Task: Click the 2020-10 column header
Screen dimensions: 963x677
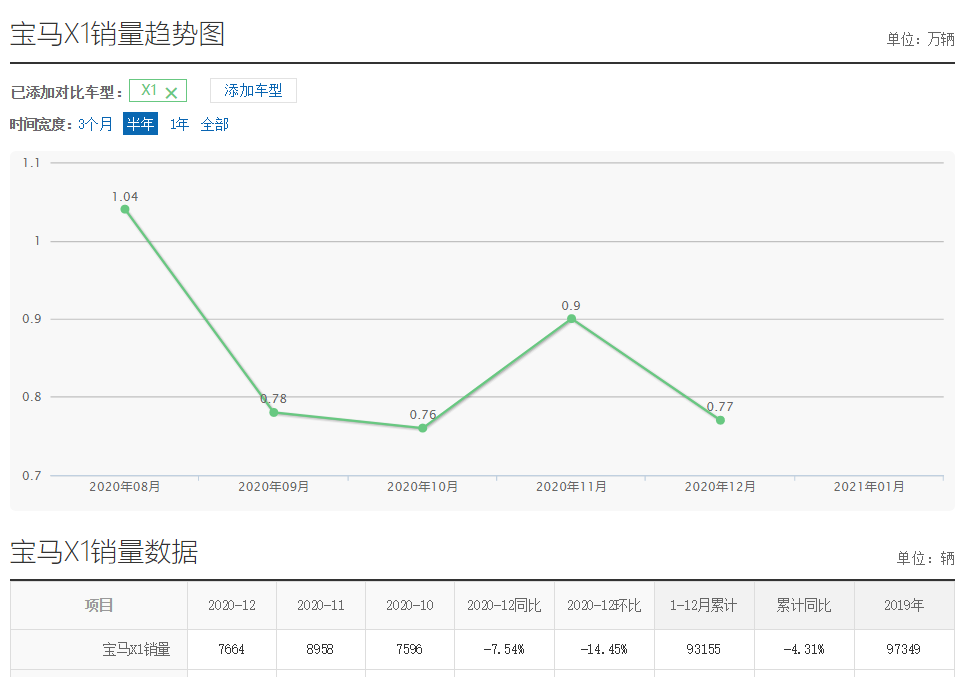Action: (x=410, y=605)
